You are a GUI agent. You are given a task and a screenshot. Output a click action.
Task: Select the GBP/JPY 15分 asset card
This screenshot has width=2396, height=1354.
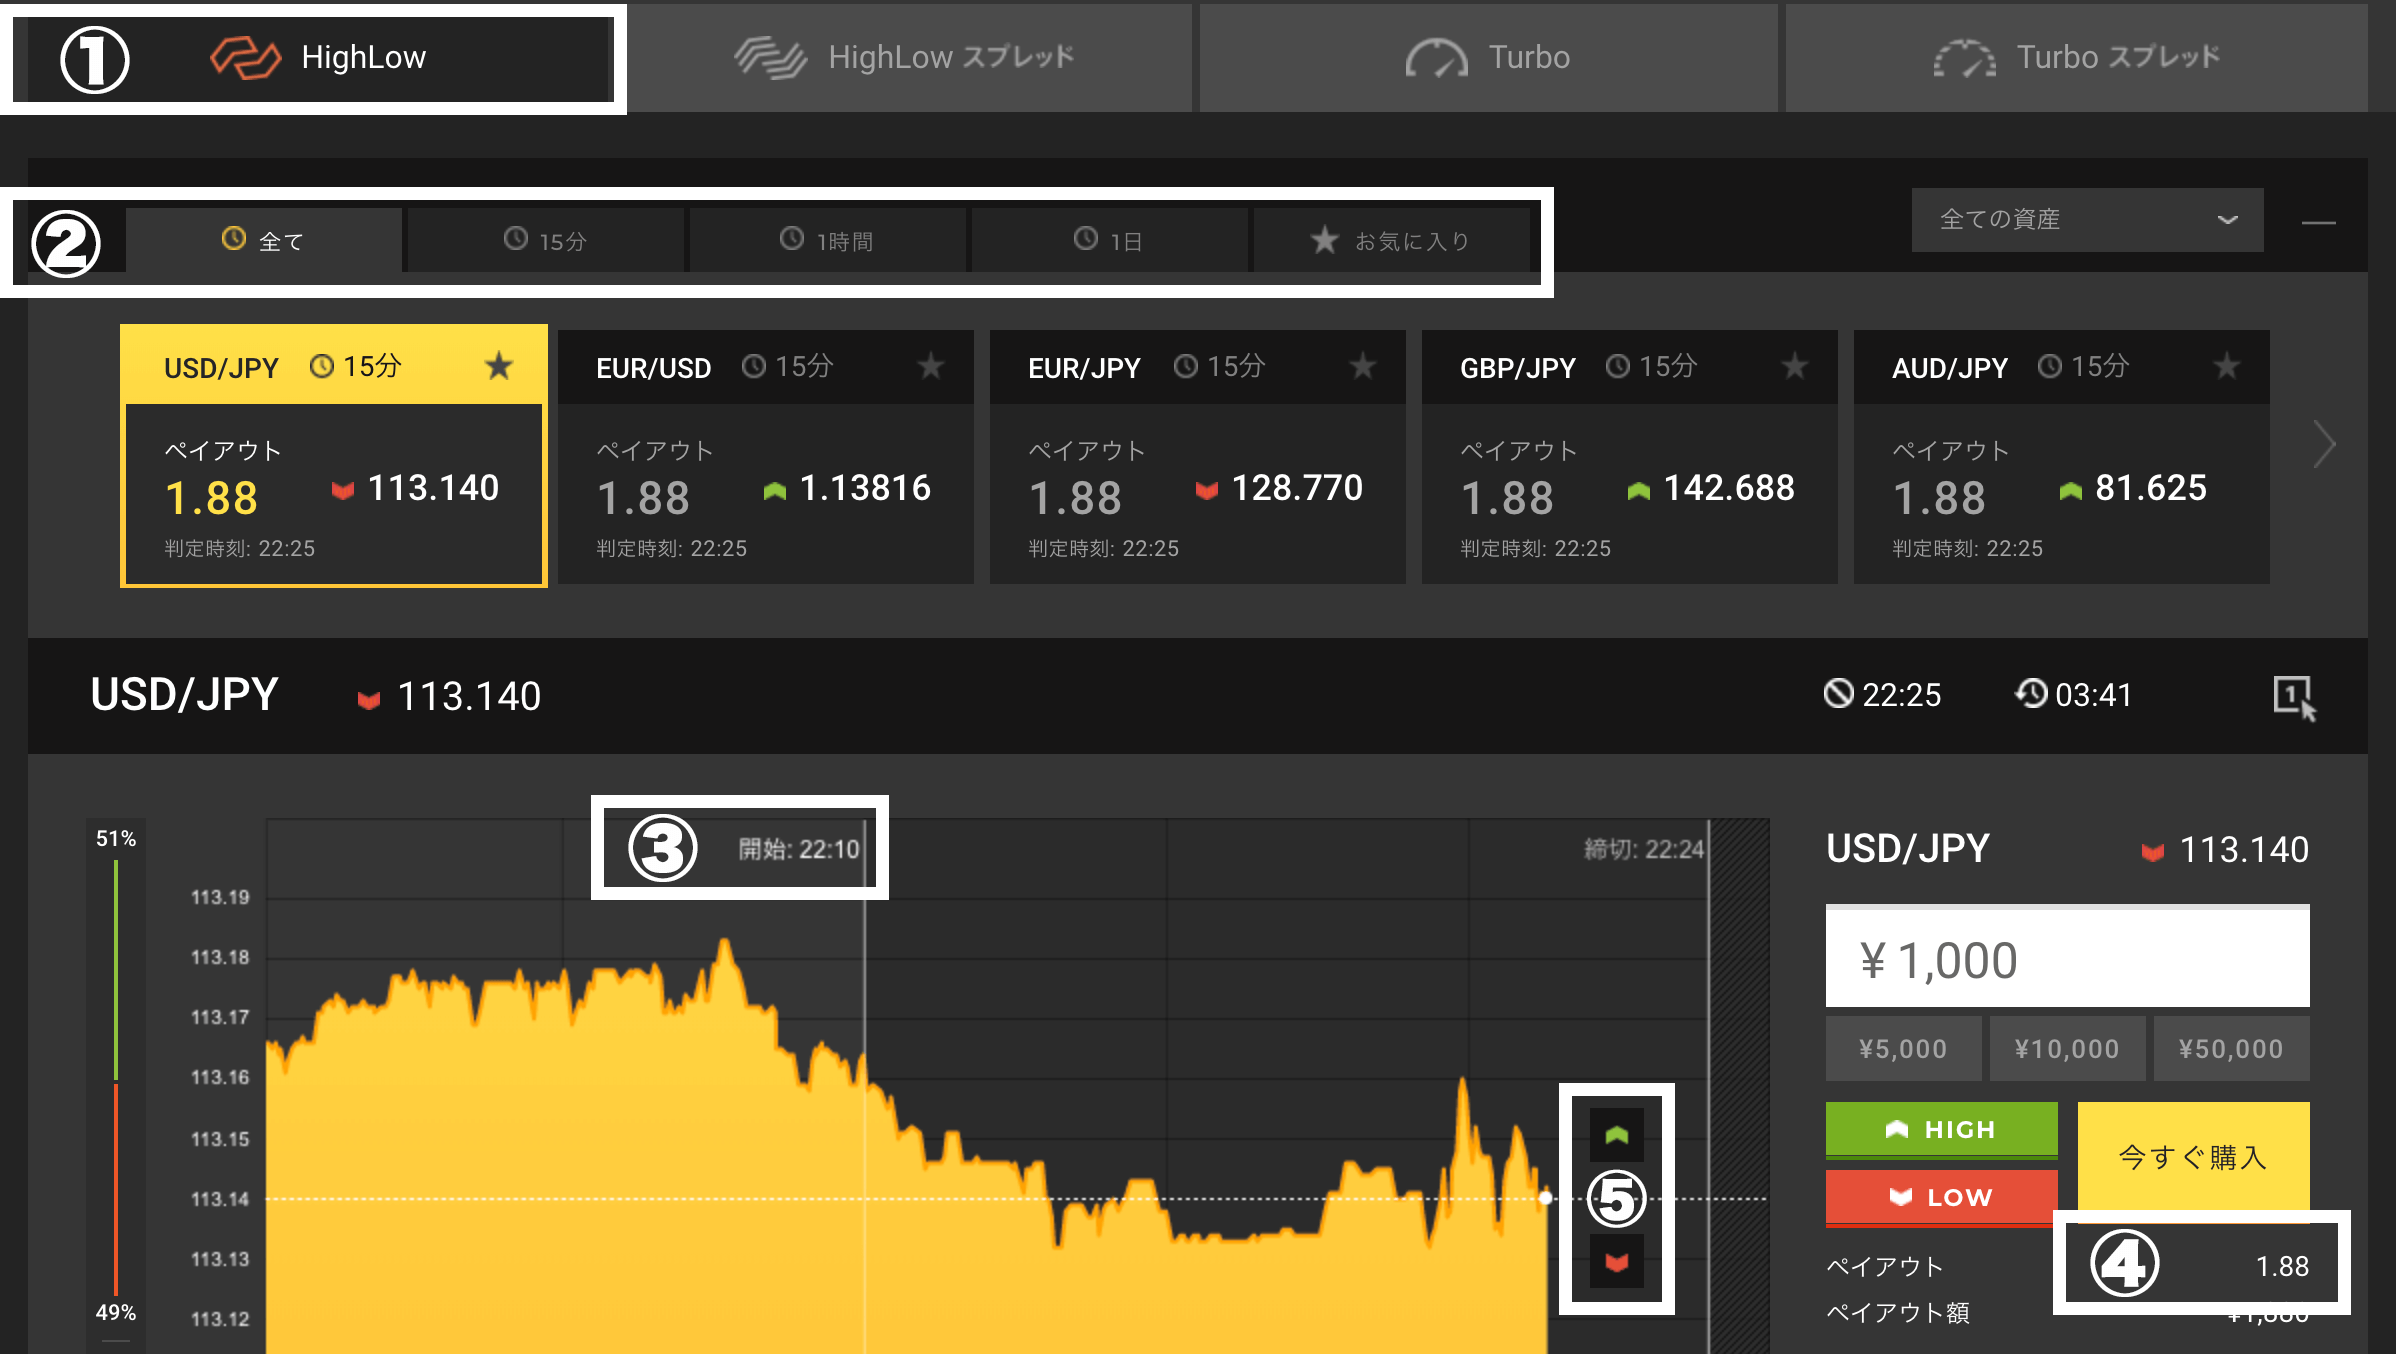[1630, 457]
